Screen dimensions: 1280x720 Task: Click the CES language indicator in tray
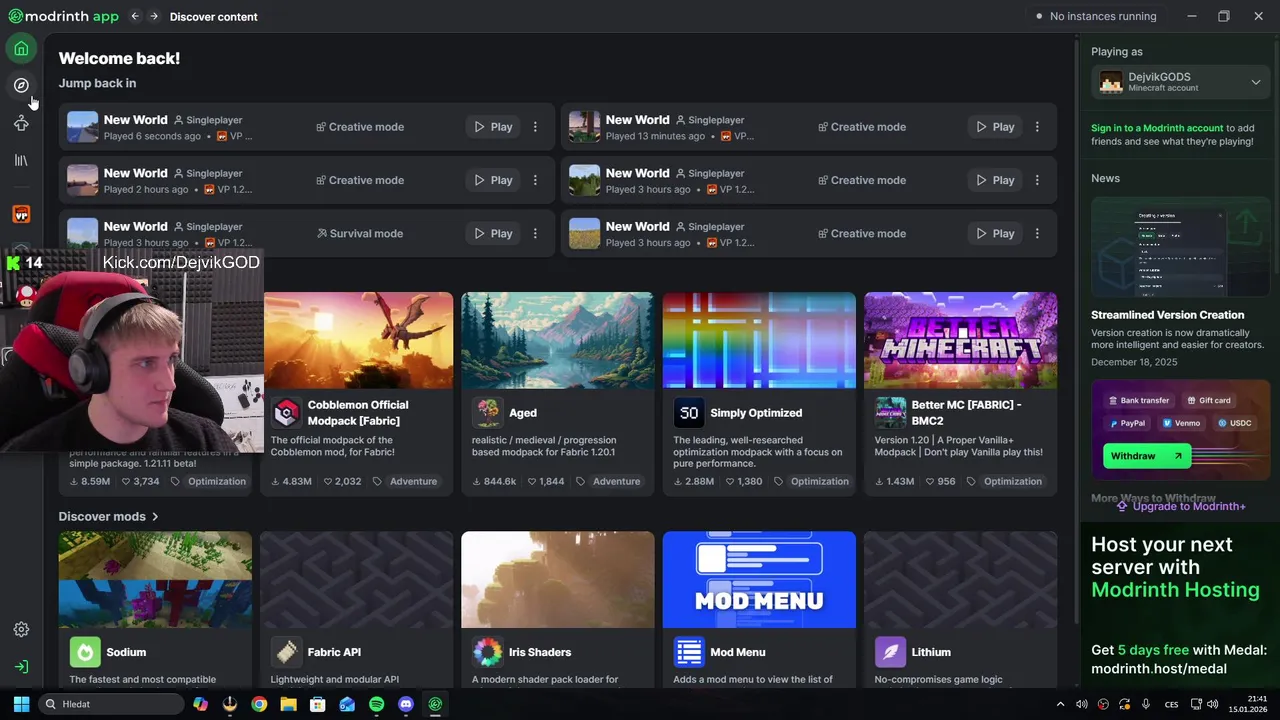tap(1171, 704)
